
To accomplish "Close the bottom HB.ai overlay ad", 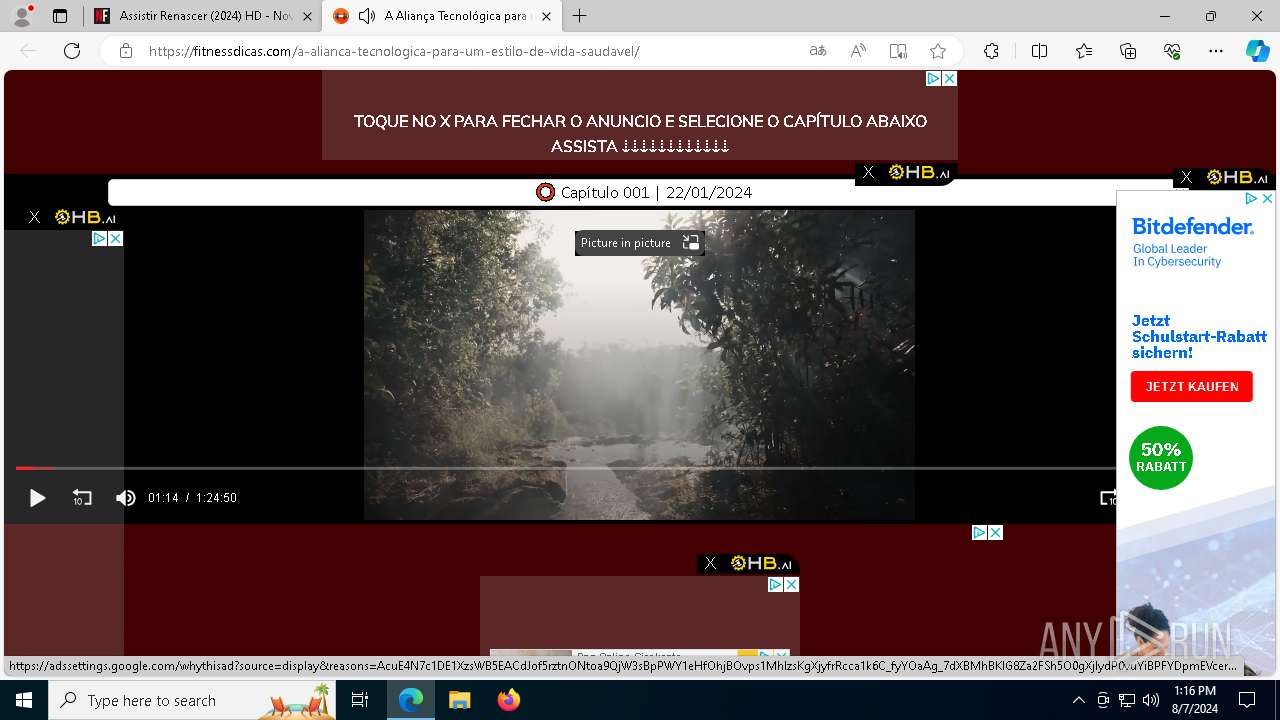I will coord(710,563).
